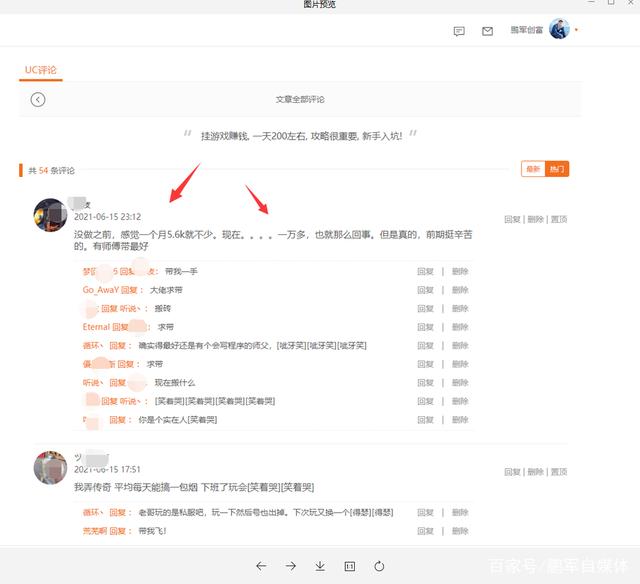Click the first commenter's avatar
The width and height of the screenshot is (640, 584).
pyautogui.click(x=50, y=214)
